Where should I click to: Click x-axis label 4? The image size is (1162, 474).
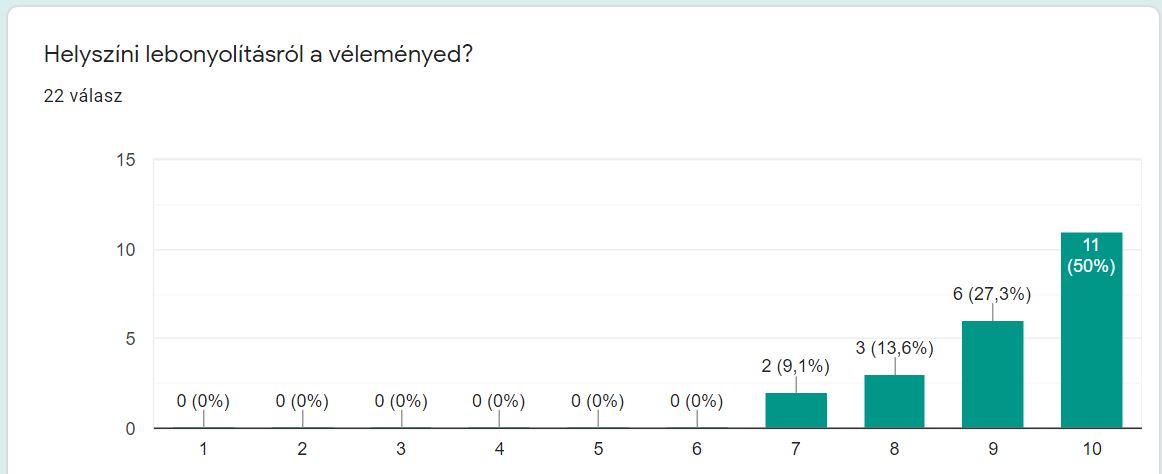tap(499, 448)
